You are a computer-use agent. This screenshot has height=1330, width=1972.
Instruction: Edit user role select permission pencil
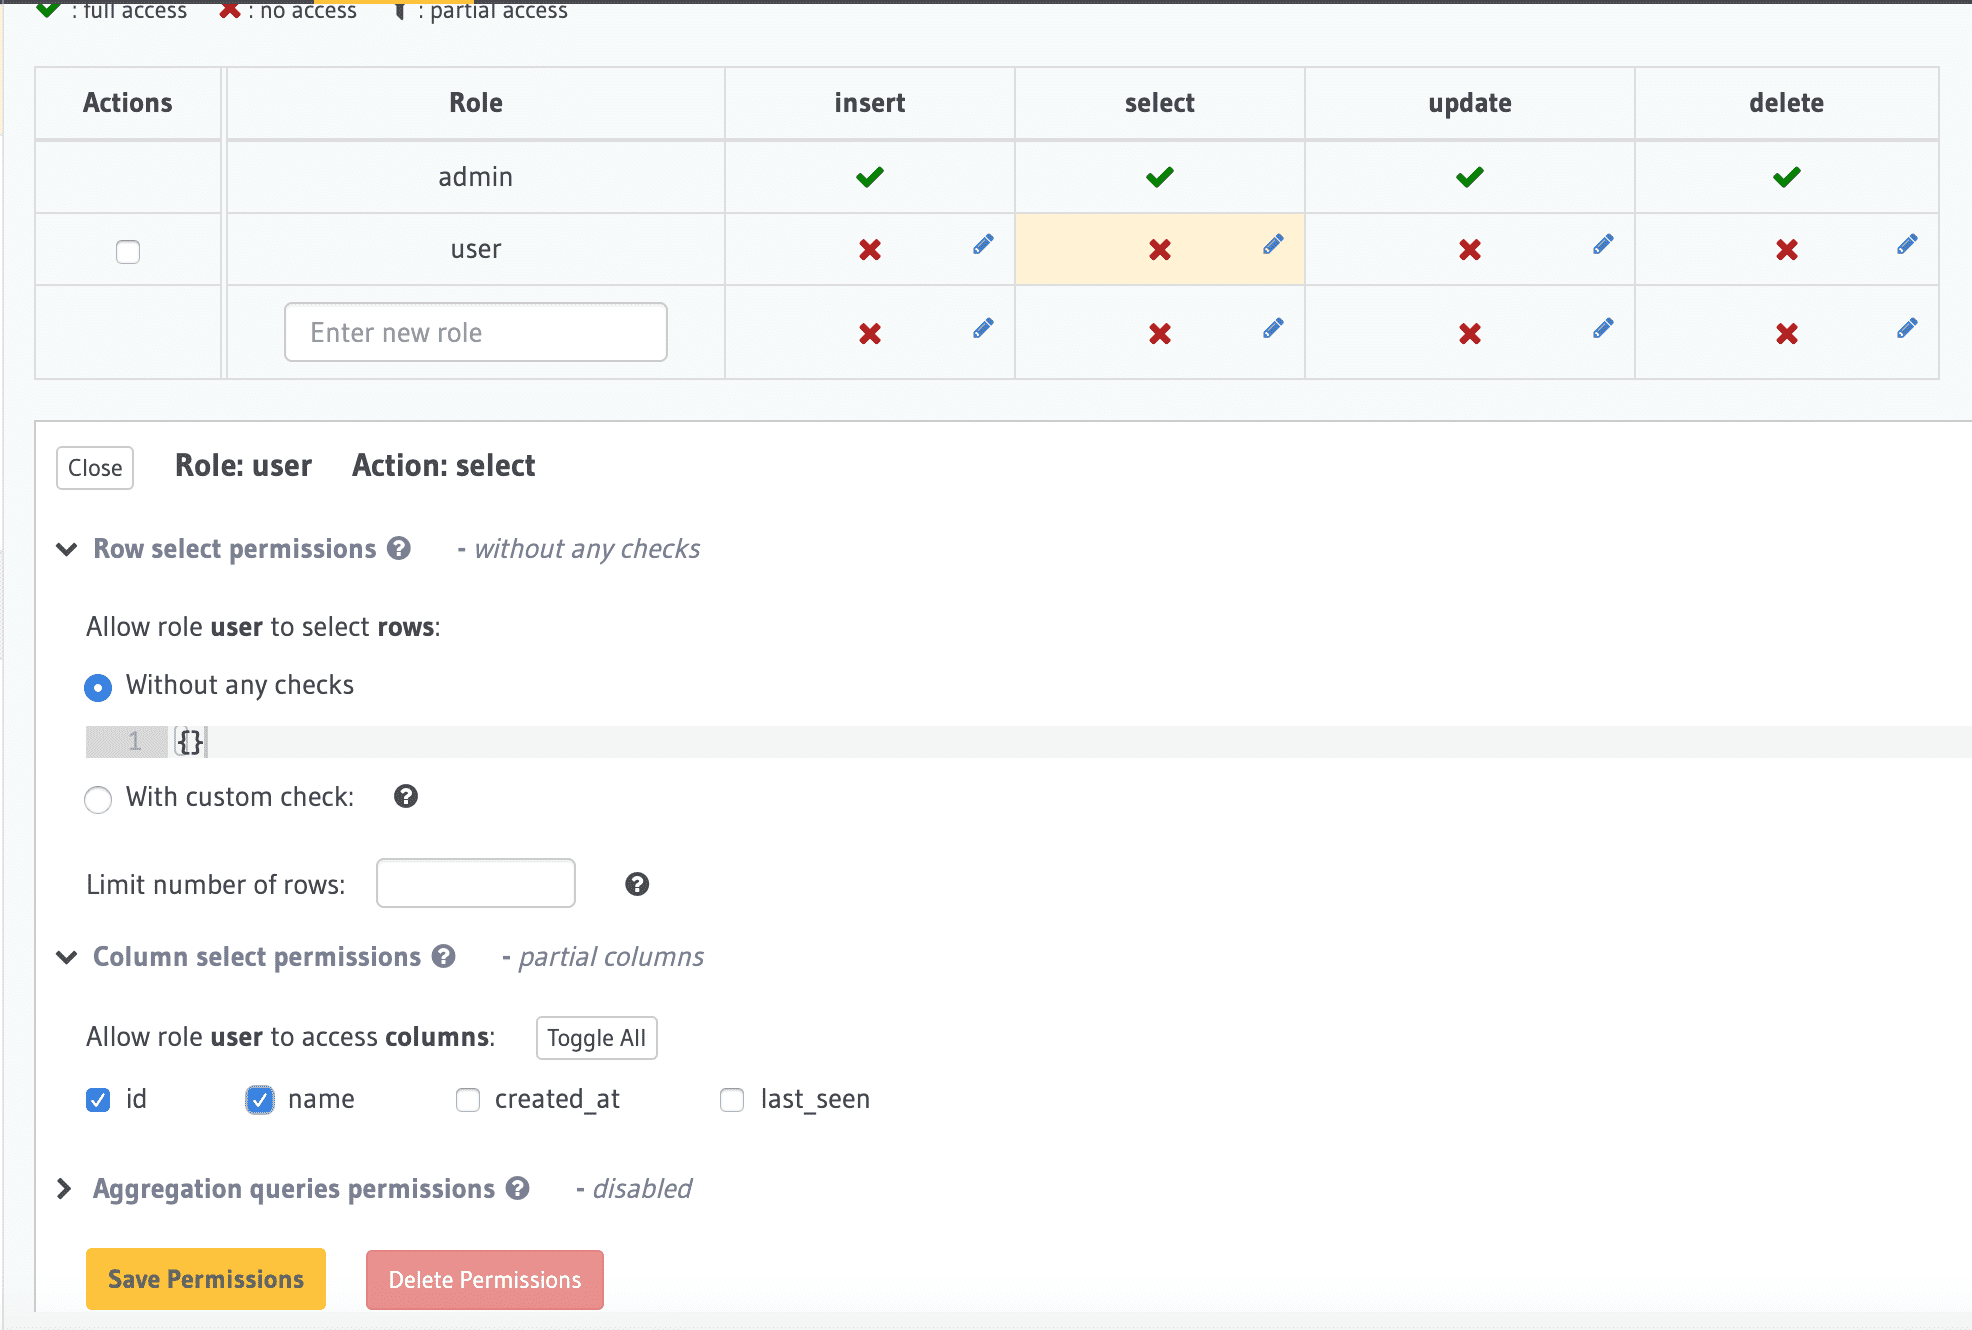[1273, 245]
